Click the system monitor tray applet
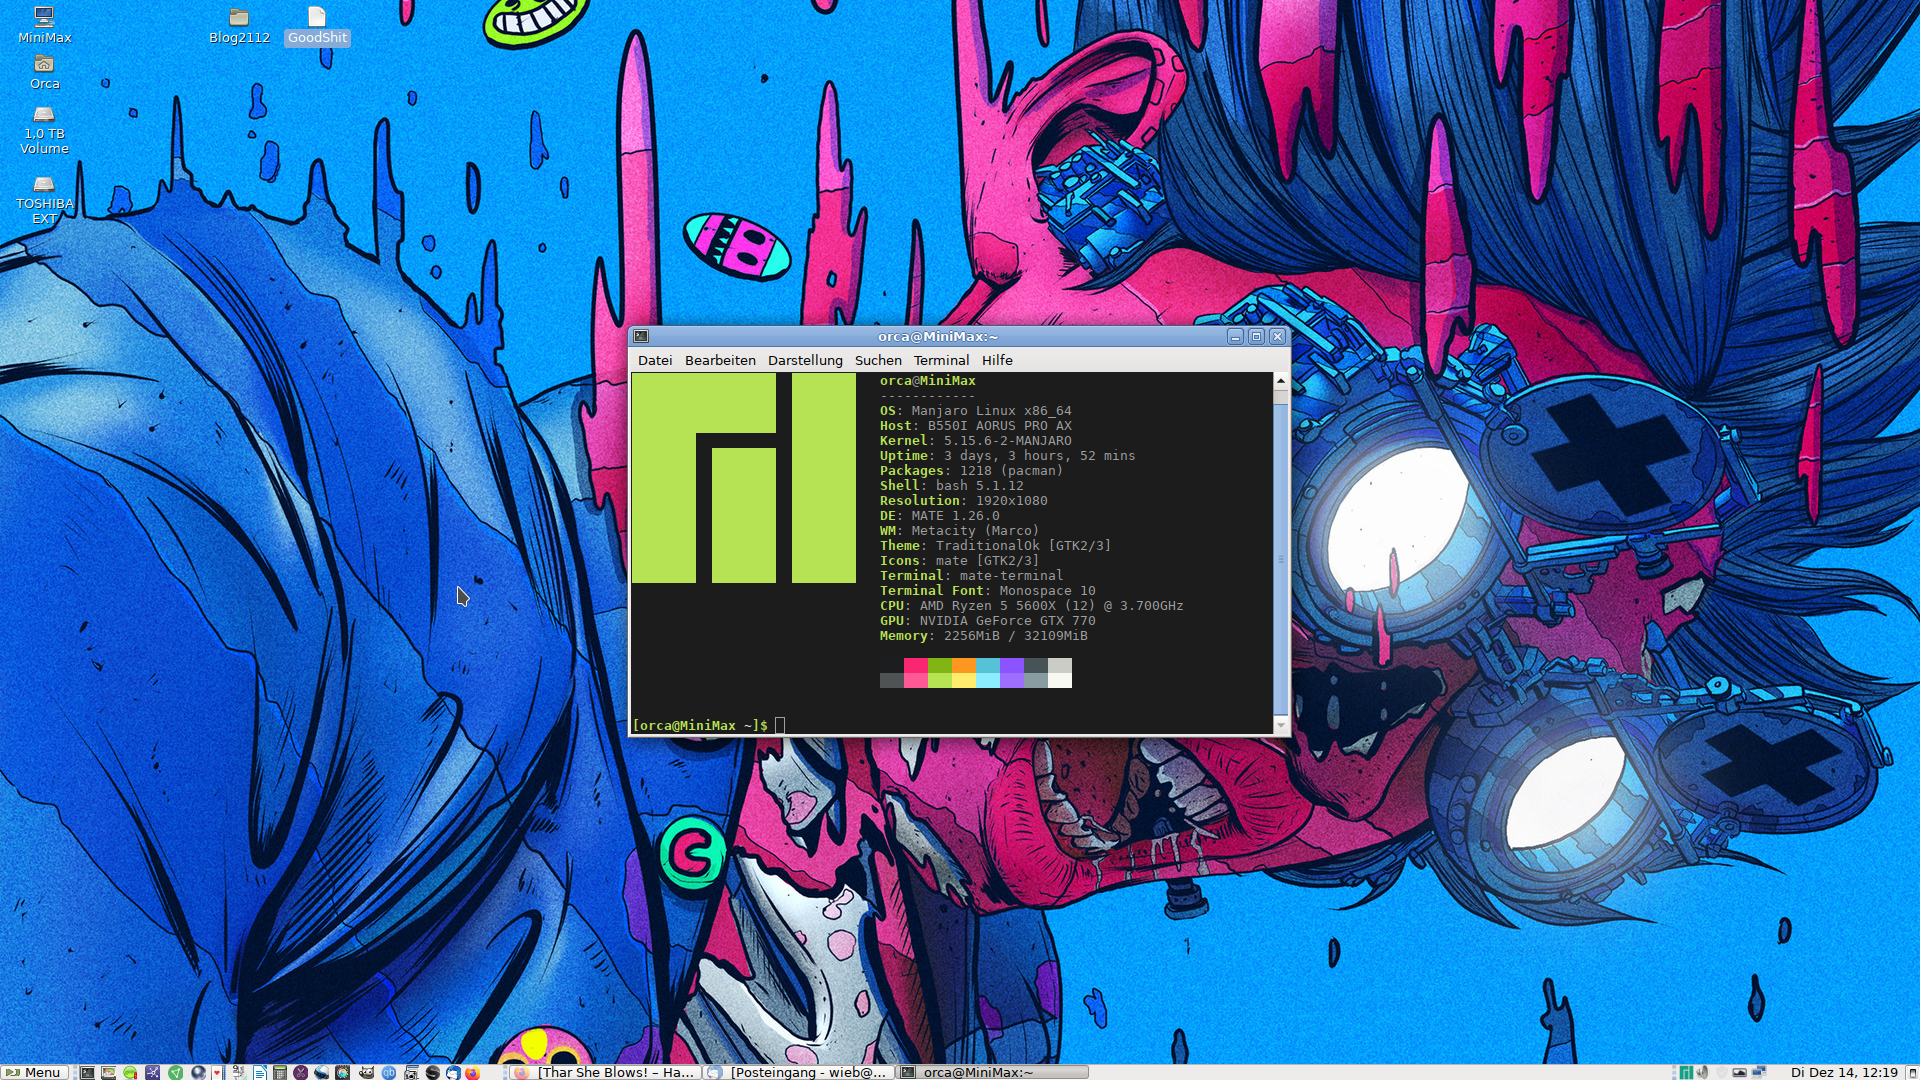Image resolution: width=1920 pixels, height=1080 pixels. (x=1739, y=1072)
